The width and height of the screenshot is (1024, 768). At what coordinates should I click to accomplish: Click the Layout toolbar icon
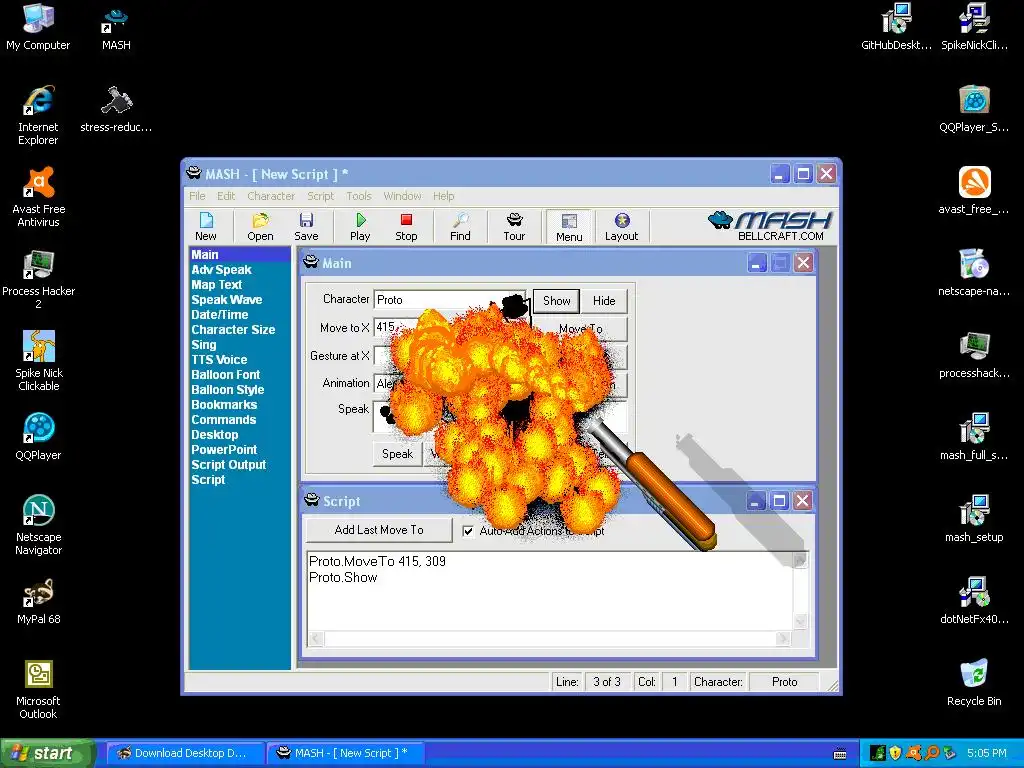click(622, 227)
